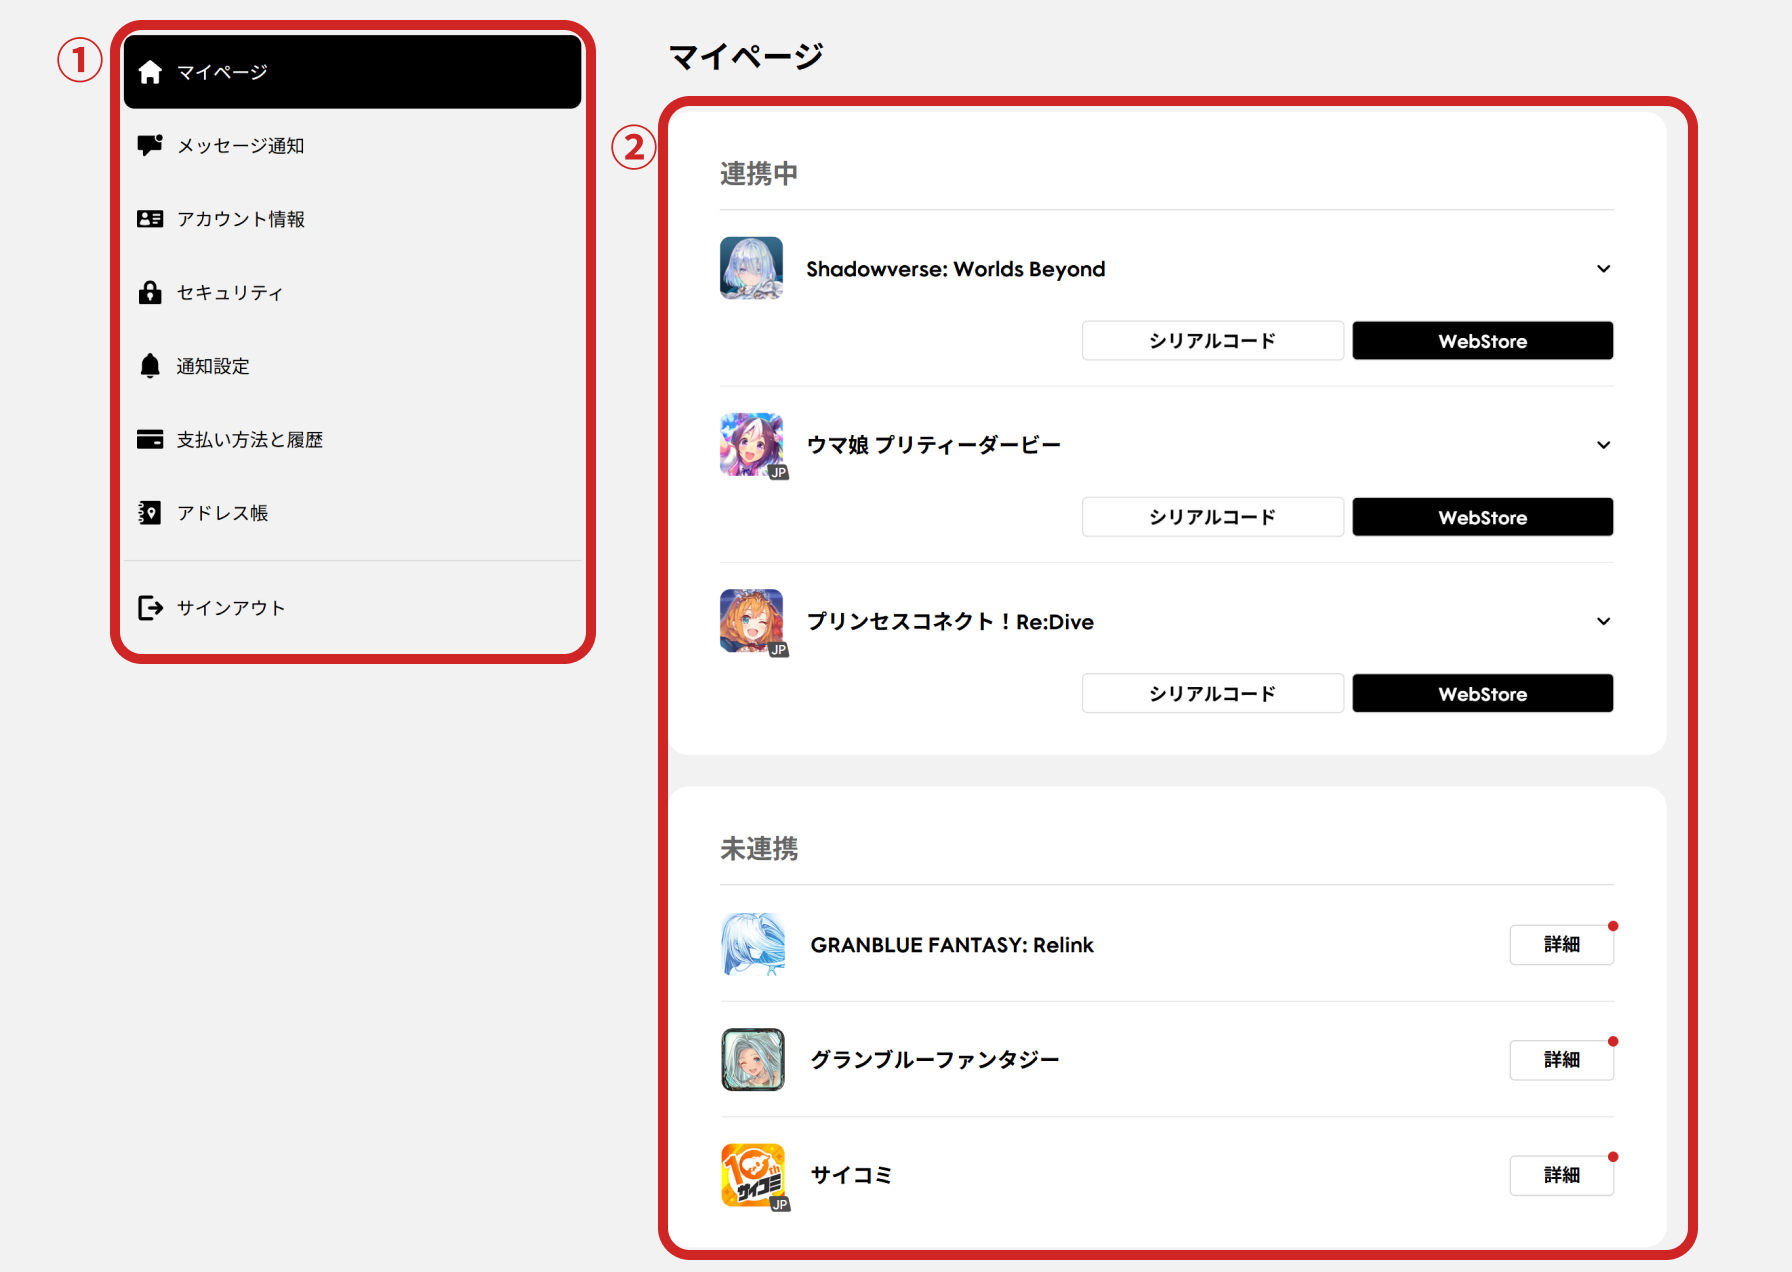Click 詳細 for GRANBLUE FANTASY: Relink

1561,944
